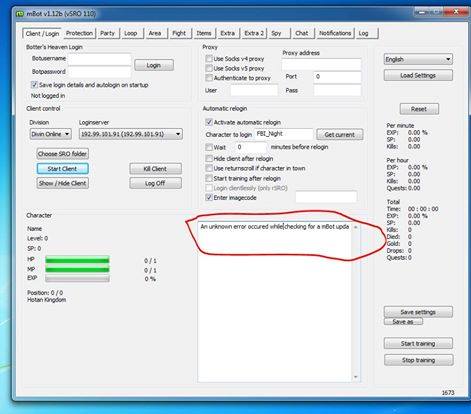The height and width of the screenshot is (414, 471).
Task: Enable Hide client after relogin
Action: [x=209, y=158]
